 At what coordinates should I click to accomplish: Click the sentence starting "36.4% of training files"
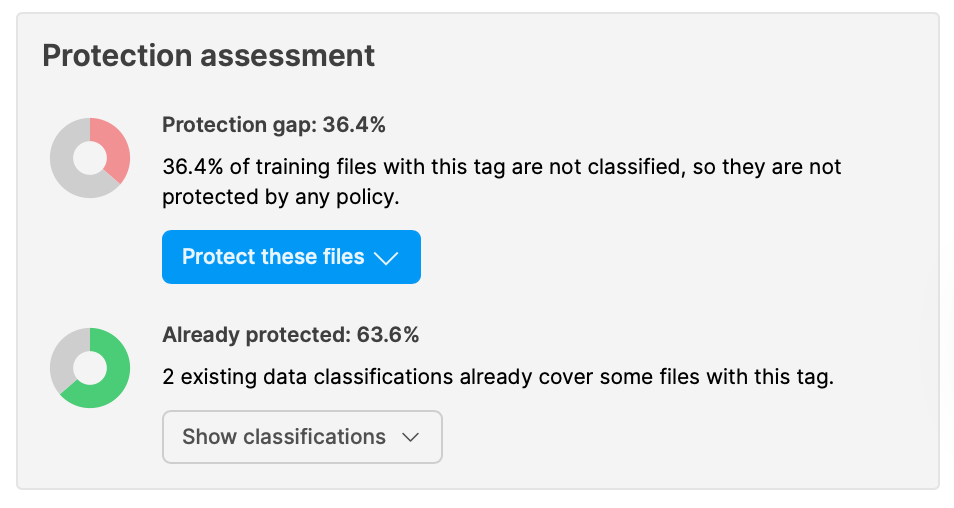(501, 167)
